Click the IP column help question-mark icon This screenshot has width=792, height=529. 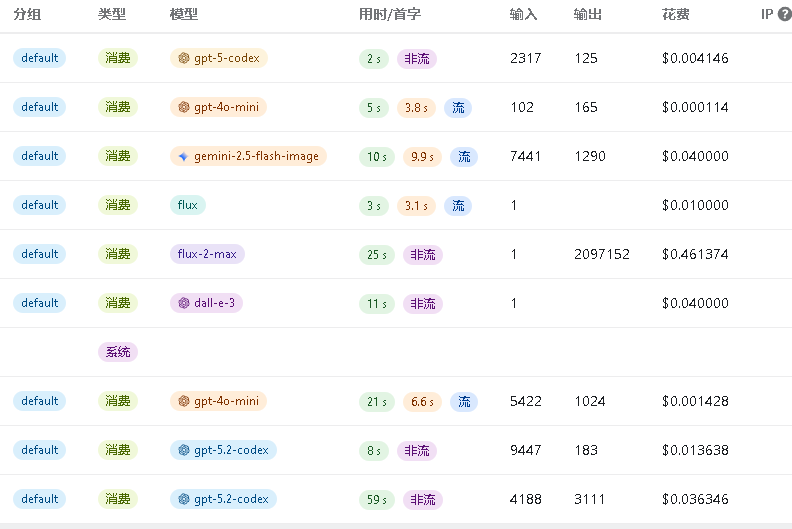coord(784,14)
